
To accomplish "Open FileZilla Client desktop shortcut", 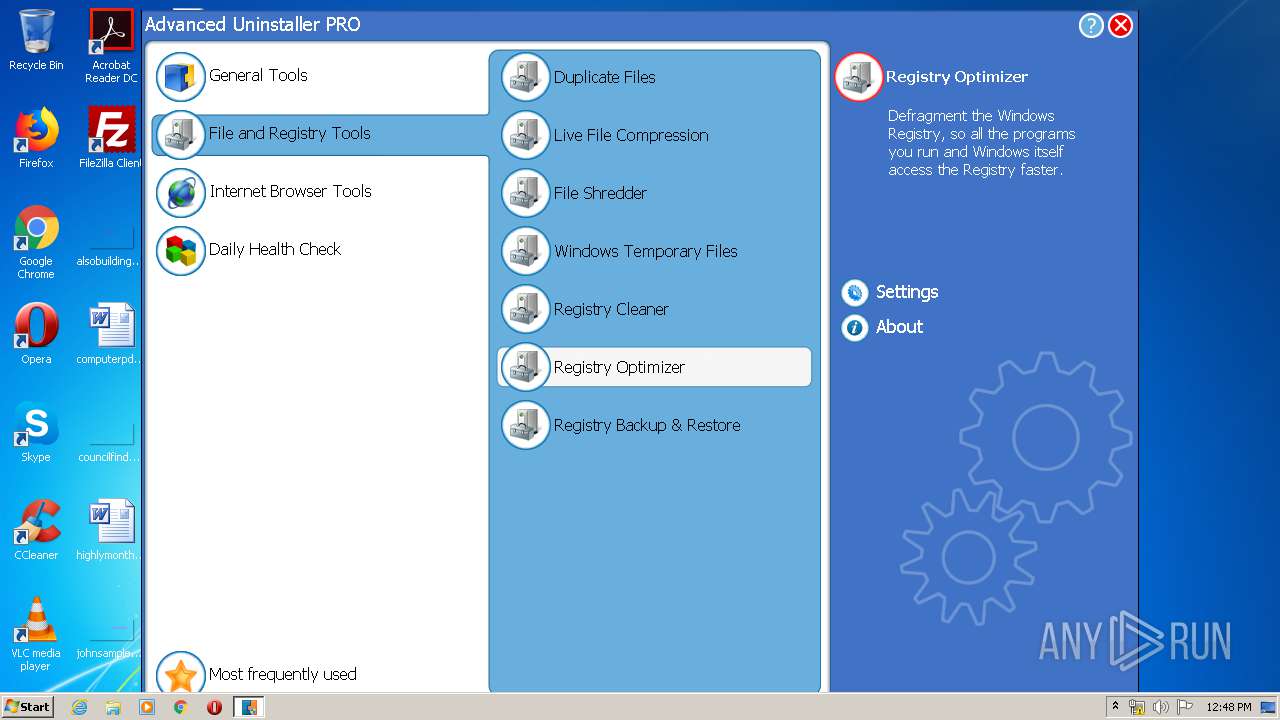I will pyautogui.click(x=111, y=138).
